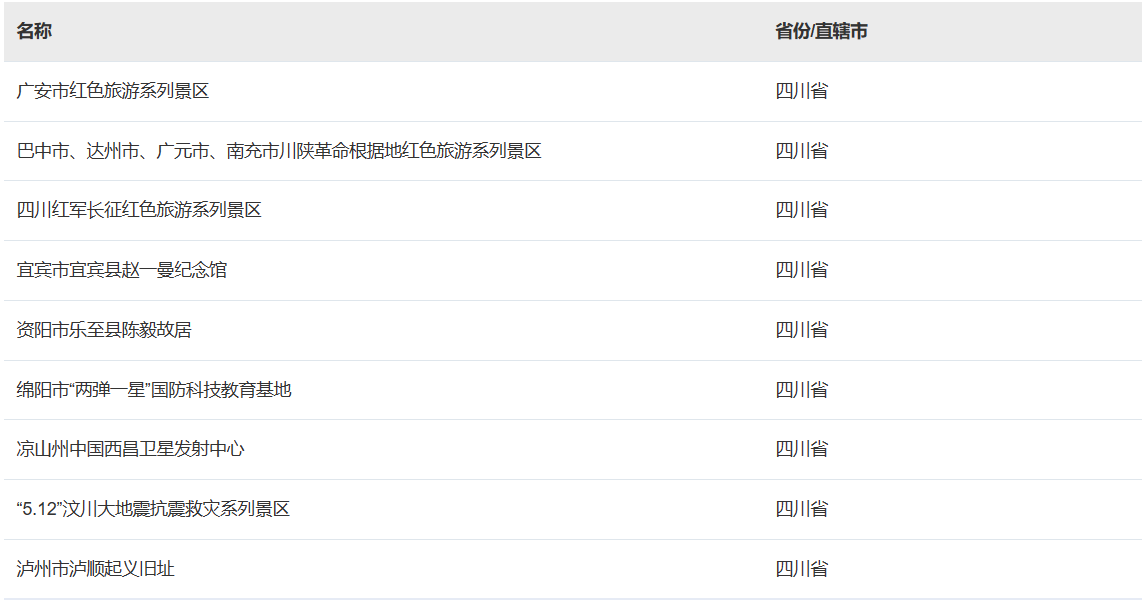This screenshot has width=1142, height=604.
Task: Click the 资阳市乐至县陈毅故居 entry
Action: [x=104, y=330]
